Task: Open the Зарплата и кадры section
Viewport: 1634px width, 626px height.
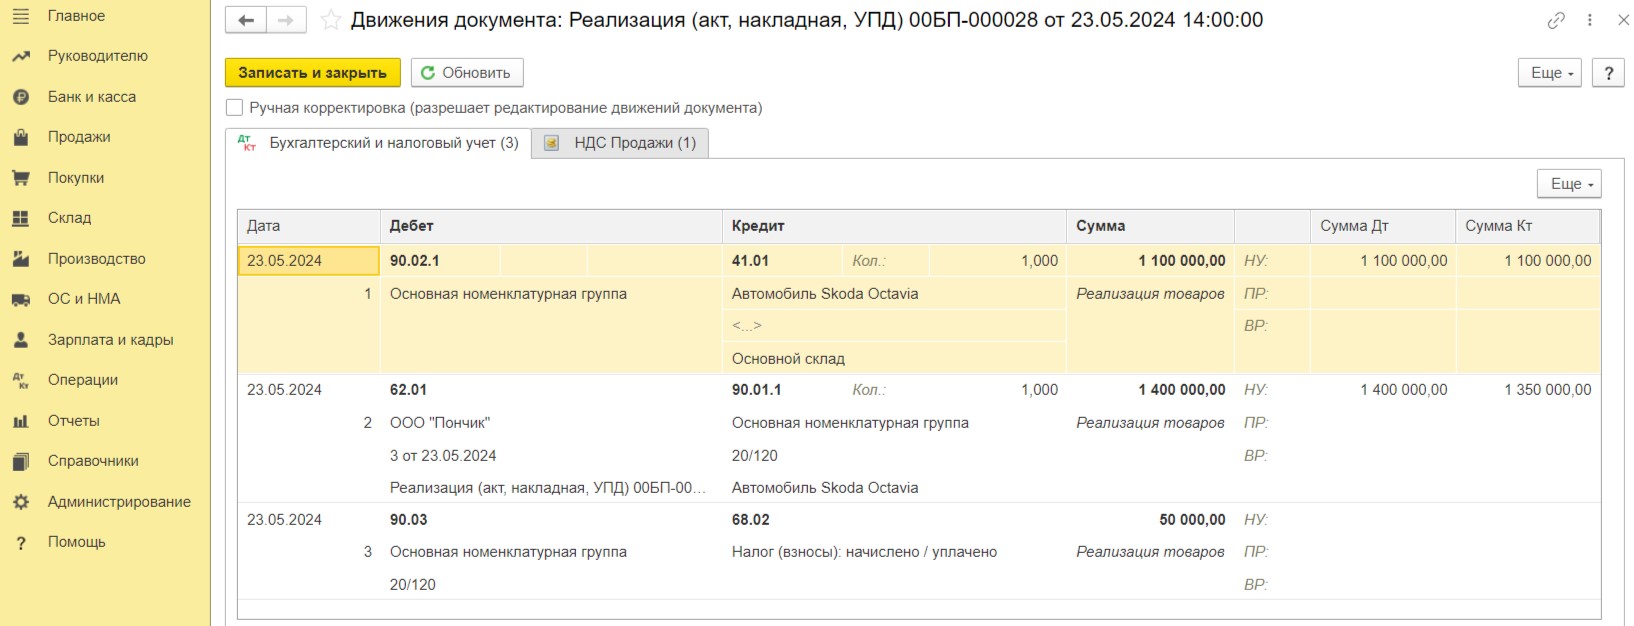Action: coord(110,340)
